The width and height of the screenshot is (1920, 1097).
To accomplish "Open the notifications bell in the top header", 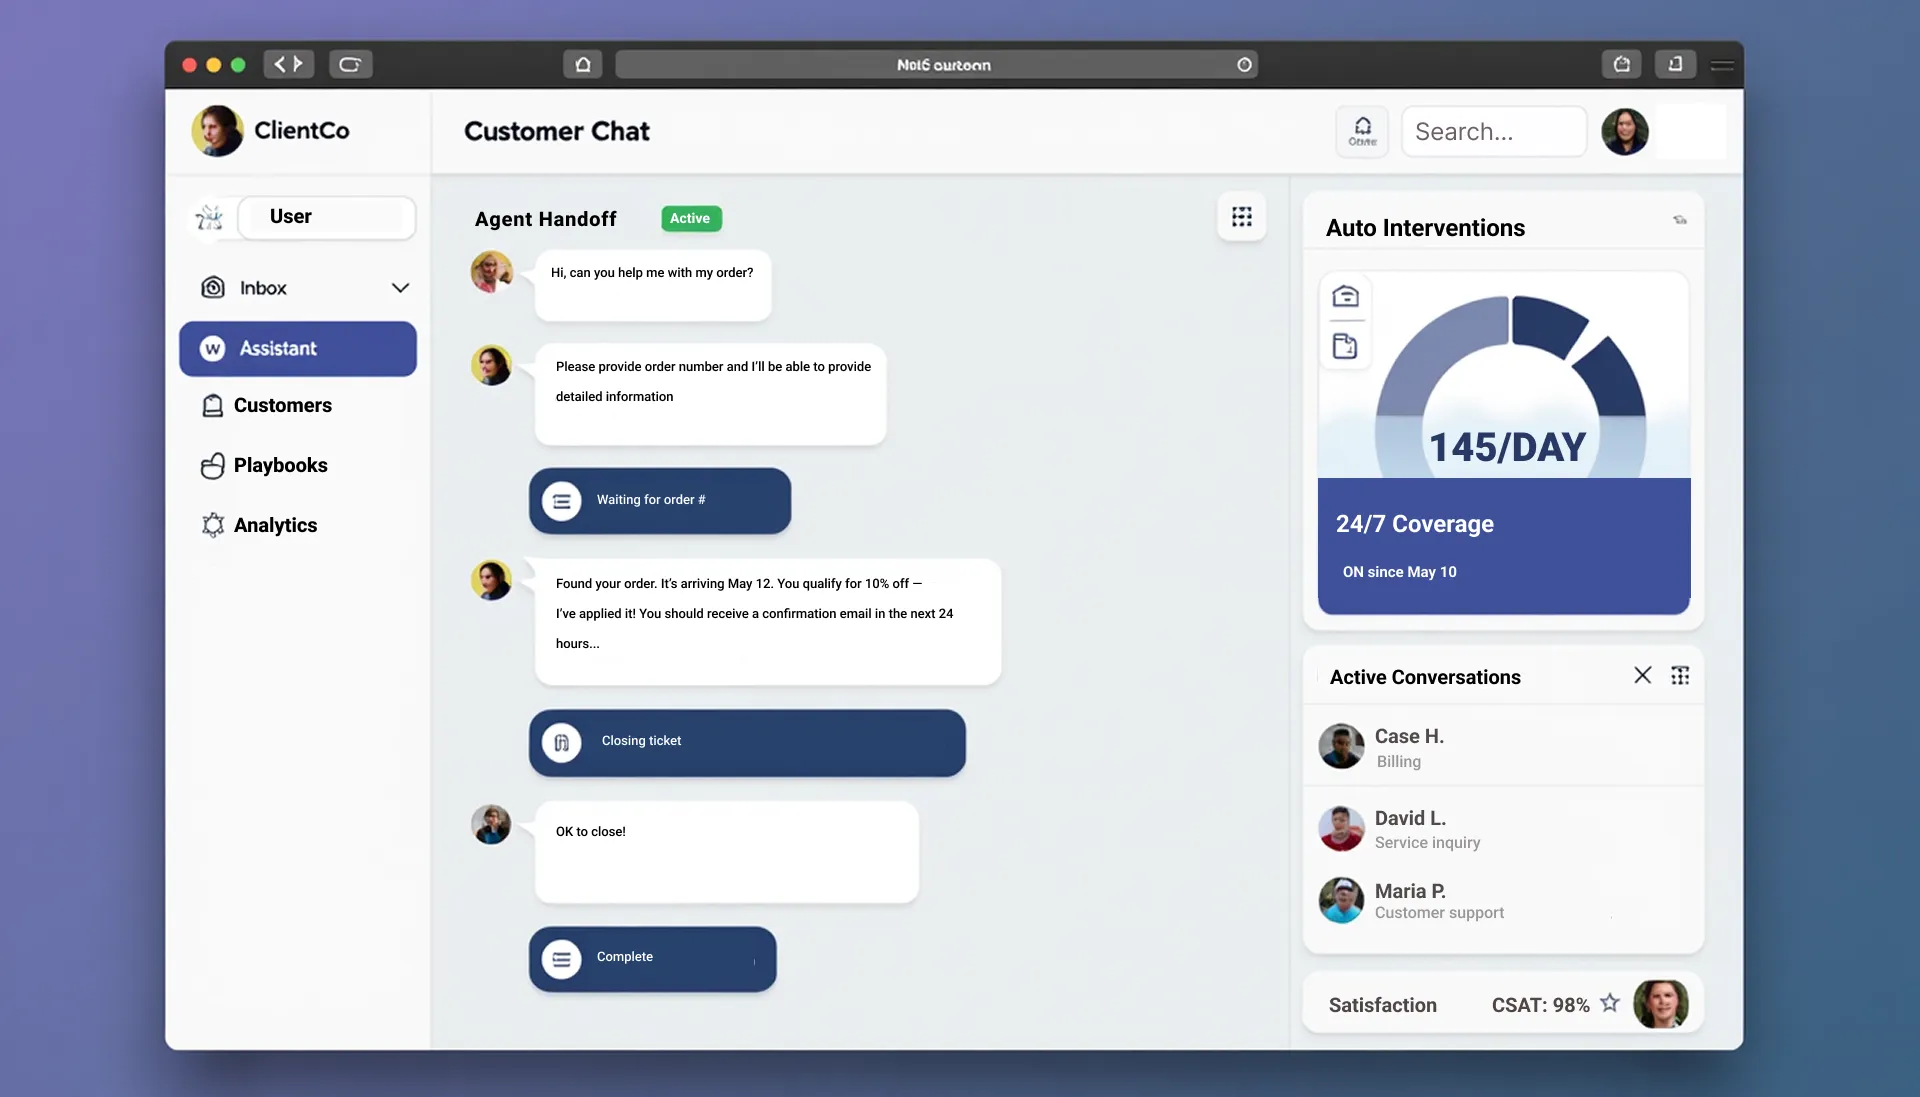I will pyautogui.click(x=1362, y=131).
